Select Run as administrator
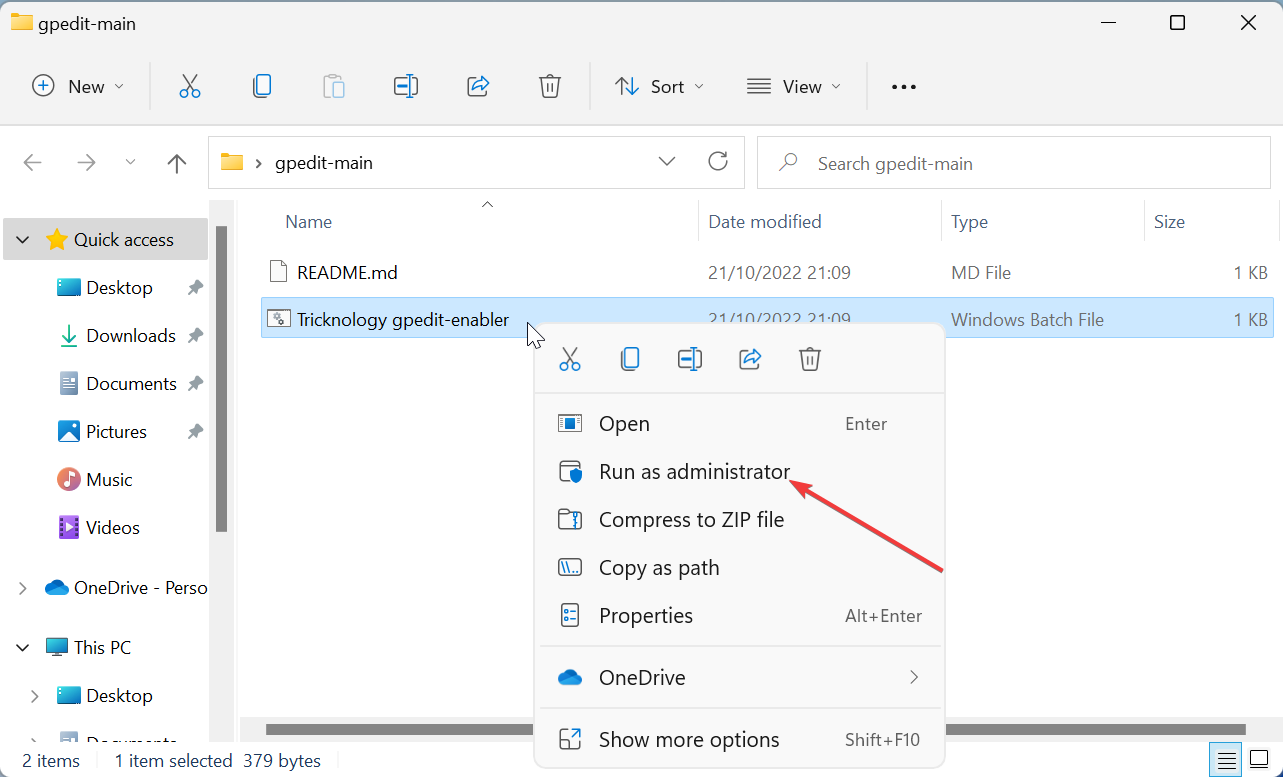This screenshot has width=1283, height=777. (x=740, y=472)
